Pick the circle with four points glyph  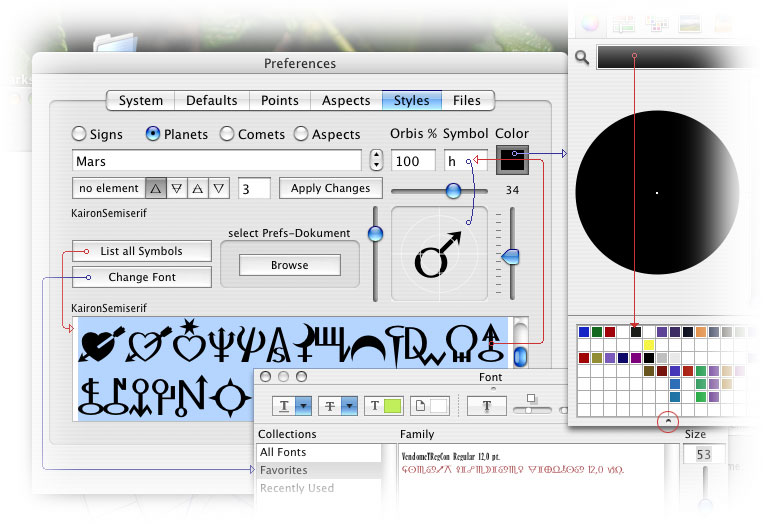pyautogui.click(x=229, y=398)
